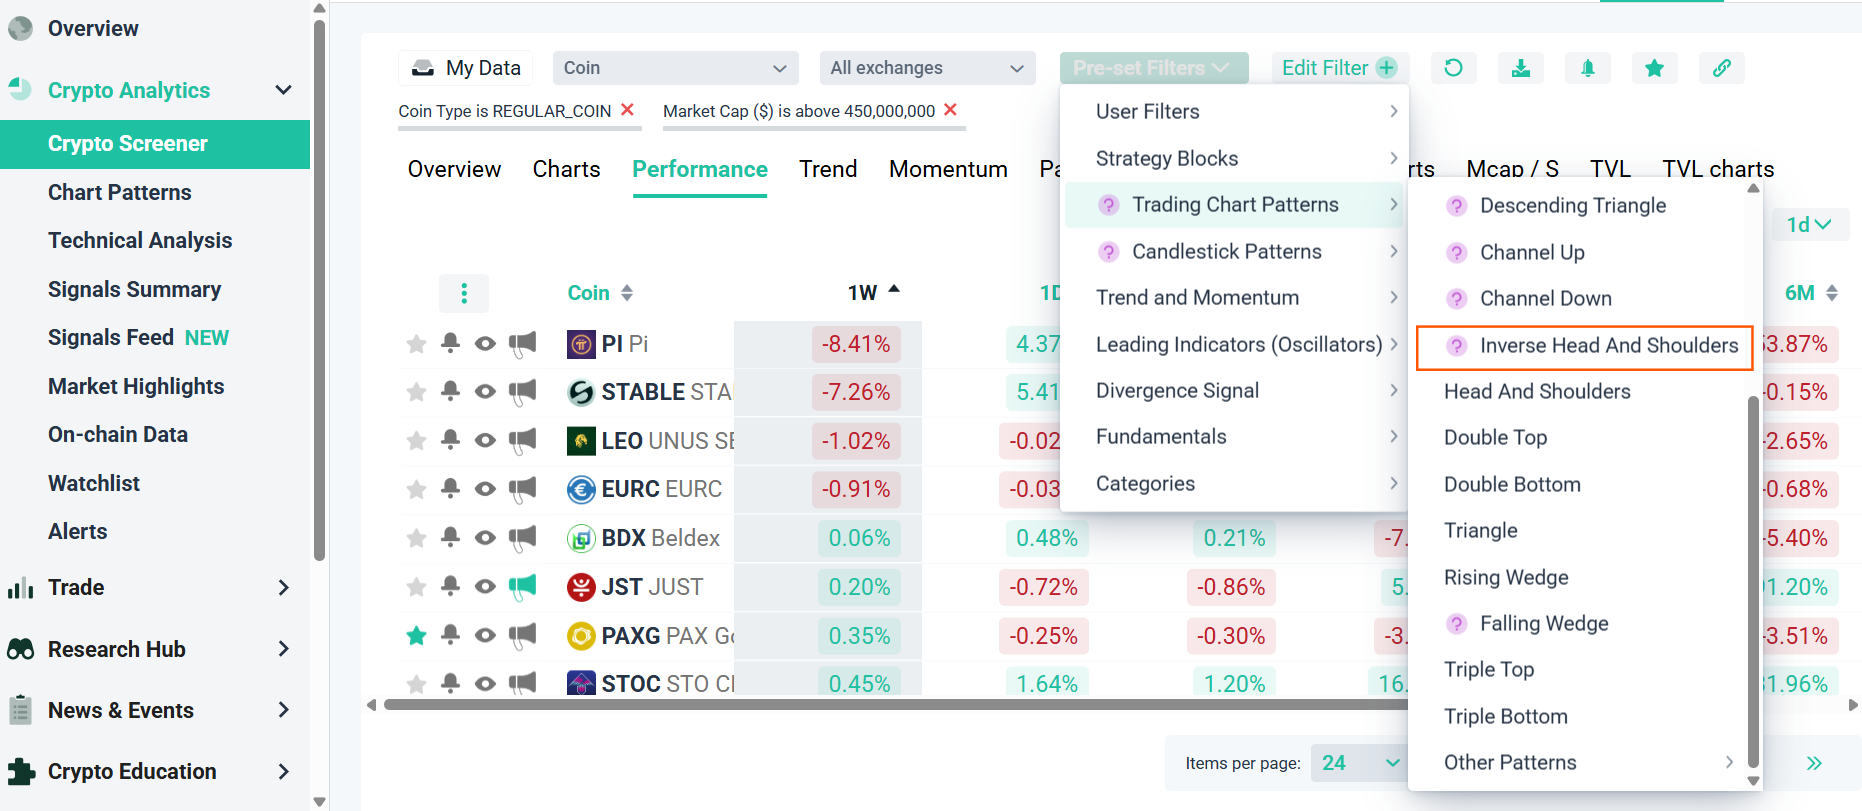This screenshot has width=1862, height=811.
Task: Click the Edit Filter button
Action: tap(1340, 68)
